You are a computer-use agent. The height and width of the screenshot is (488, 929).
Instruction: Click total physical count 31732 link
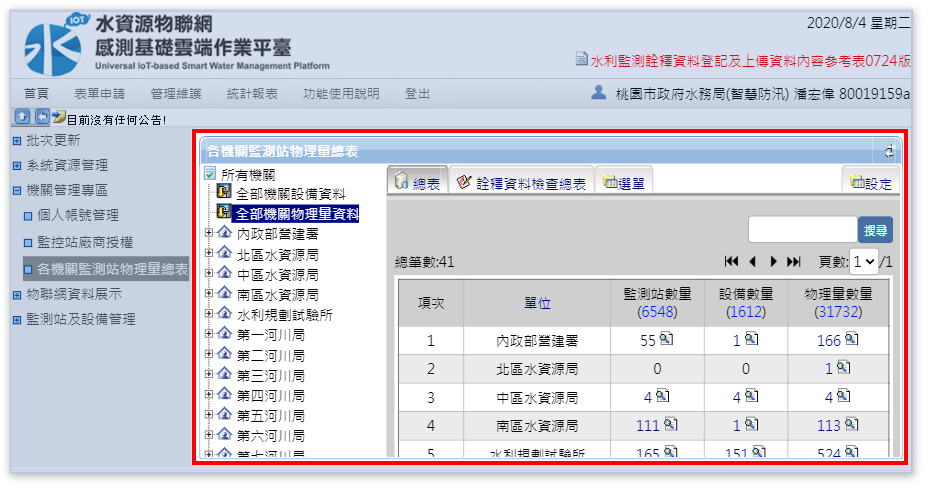pyautogui.click(x=838, y=312)
